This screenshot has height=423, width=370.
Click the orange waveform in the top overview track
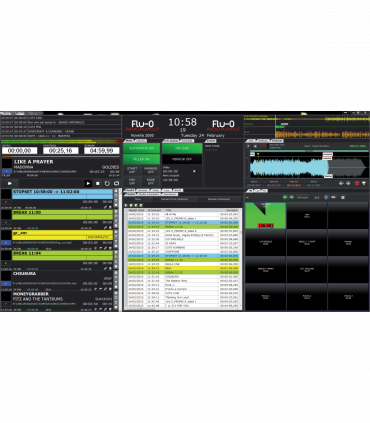[x=322, y=135]
